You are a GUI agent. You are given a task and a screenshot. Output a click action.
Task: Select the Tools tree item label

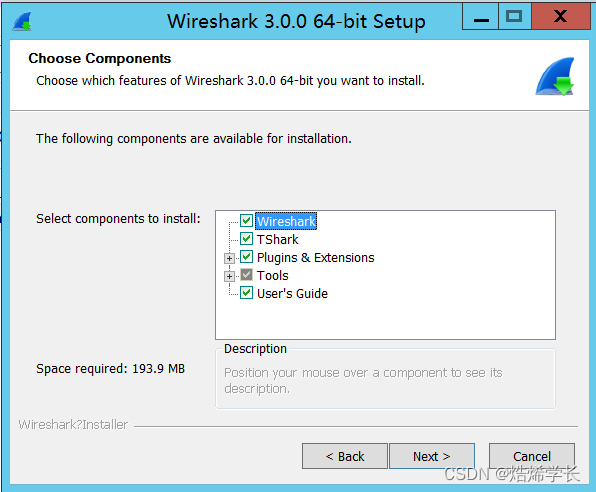273,275
